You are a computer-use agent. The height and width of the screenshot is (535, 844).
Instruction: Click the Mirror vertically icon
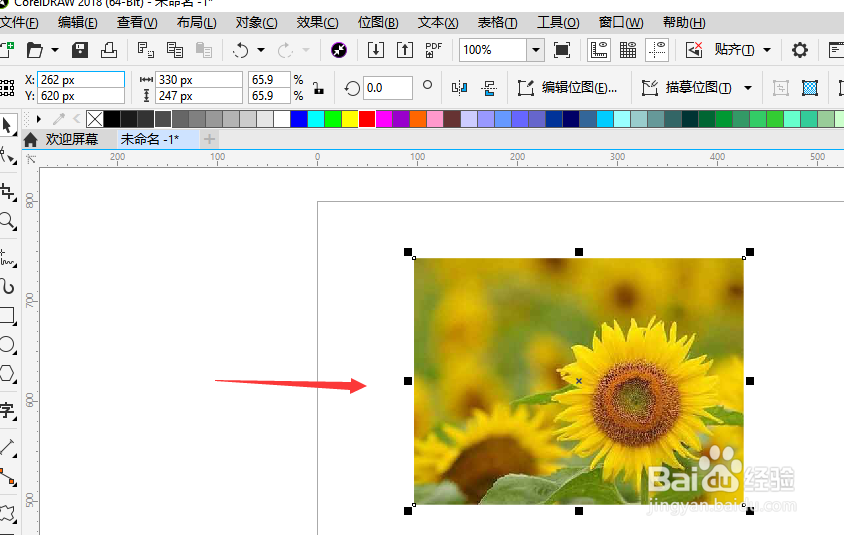coord(489,88)
